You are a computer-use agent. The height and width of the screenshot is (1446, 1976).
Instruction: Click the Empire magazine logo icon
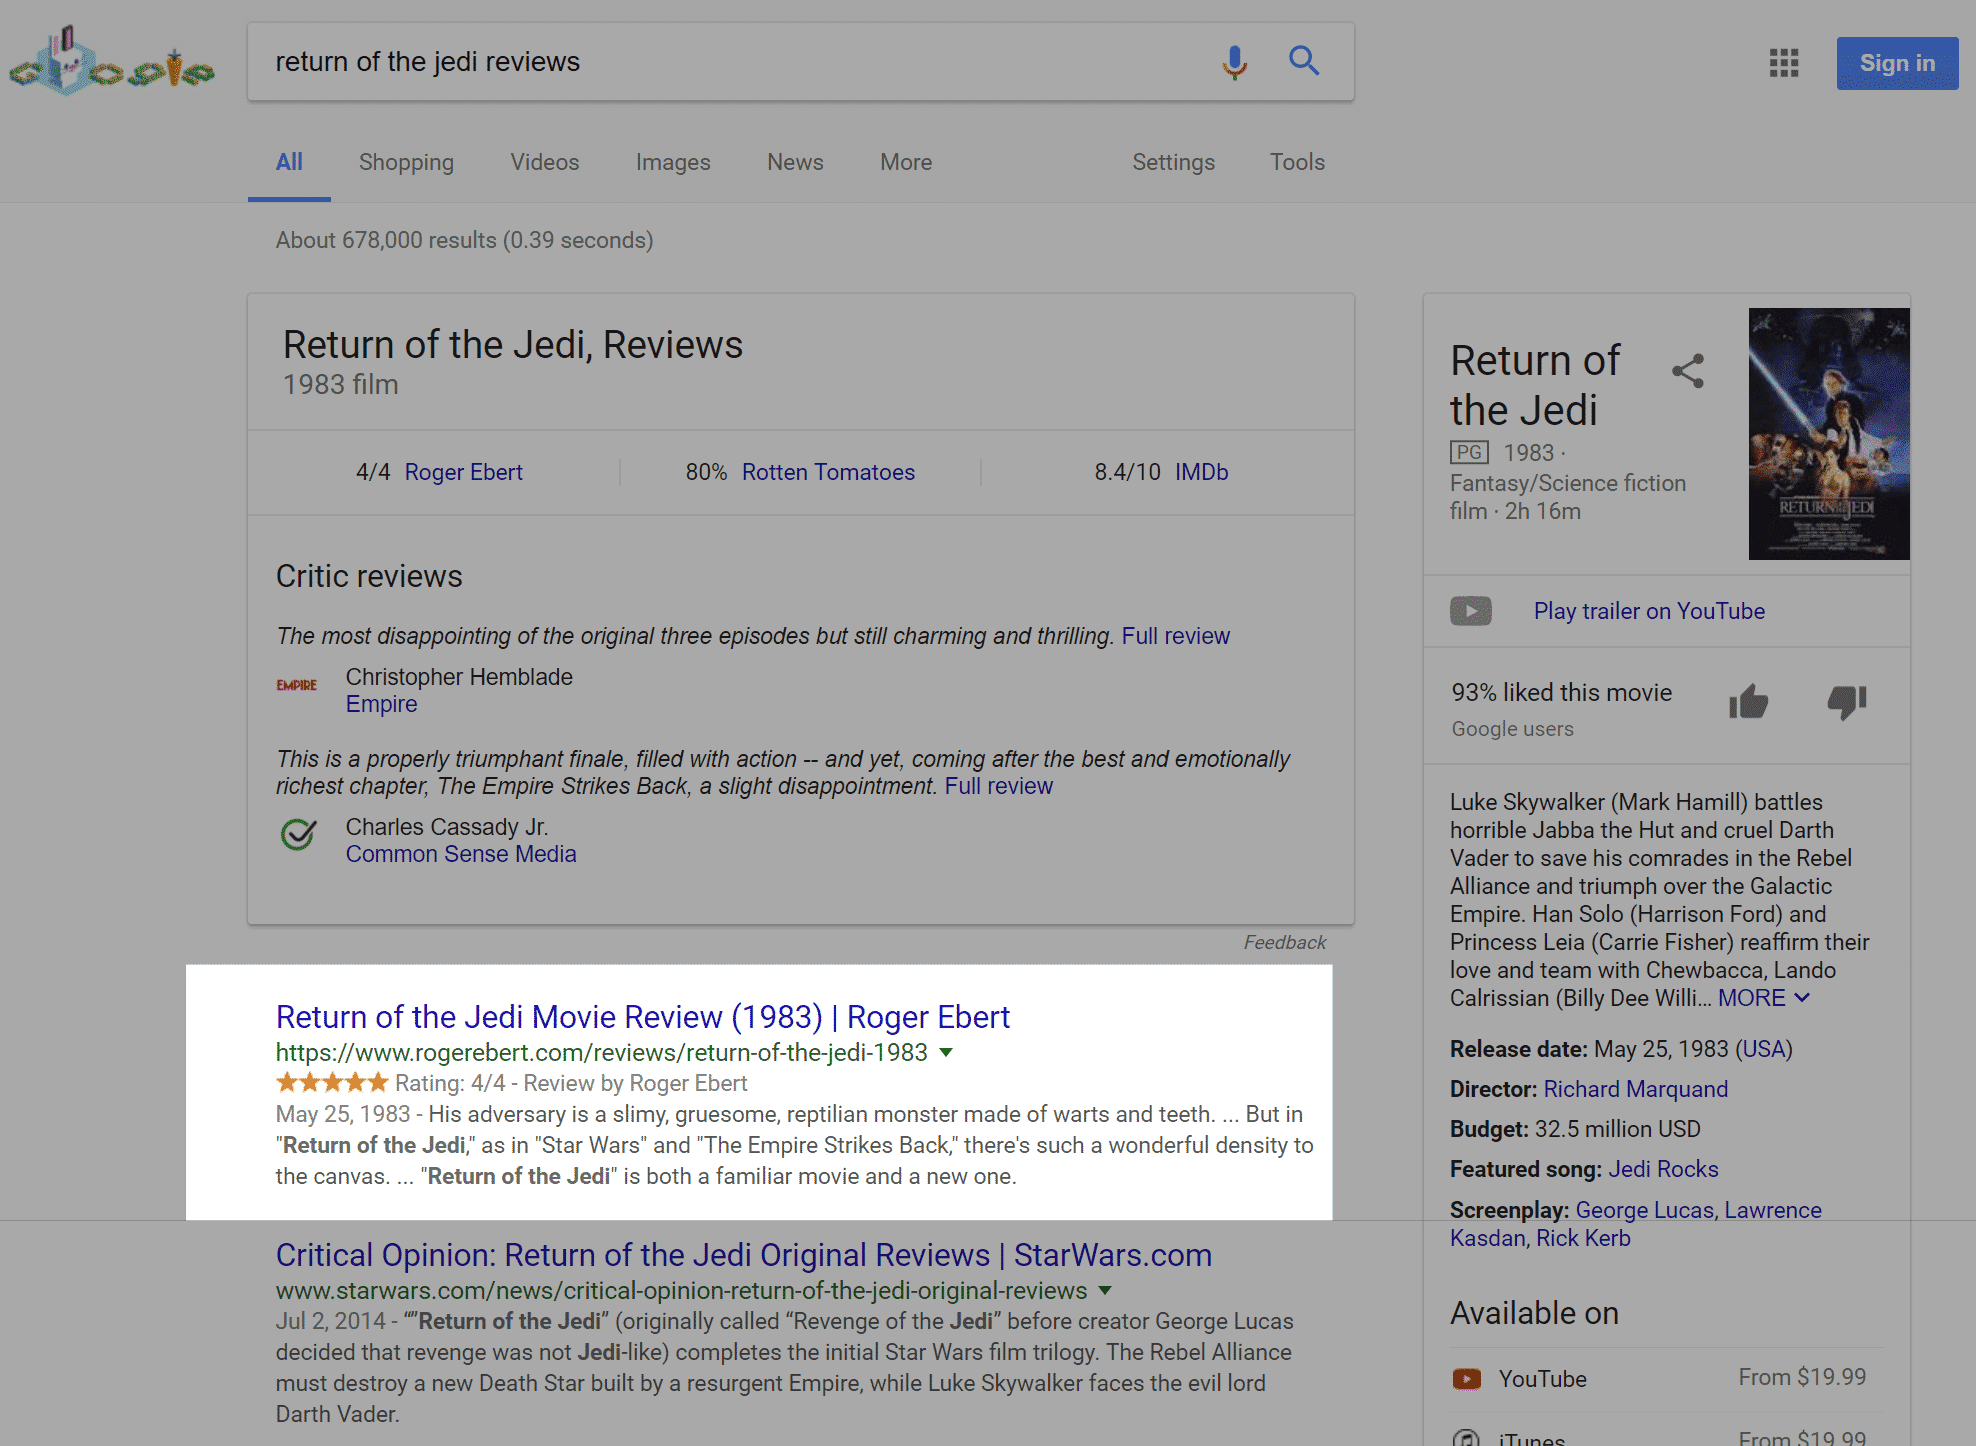pos(297,685)
